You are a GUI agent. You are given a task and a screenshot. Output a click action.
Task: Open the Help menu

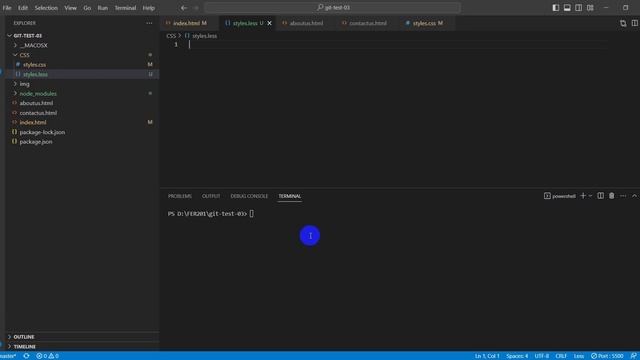149,8
